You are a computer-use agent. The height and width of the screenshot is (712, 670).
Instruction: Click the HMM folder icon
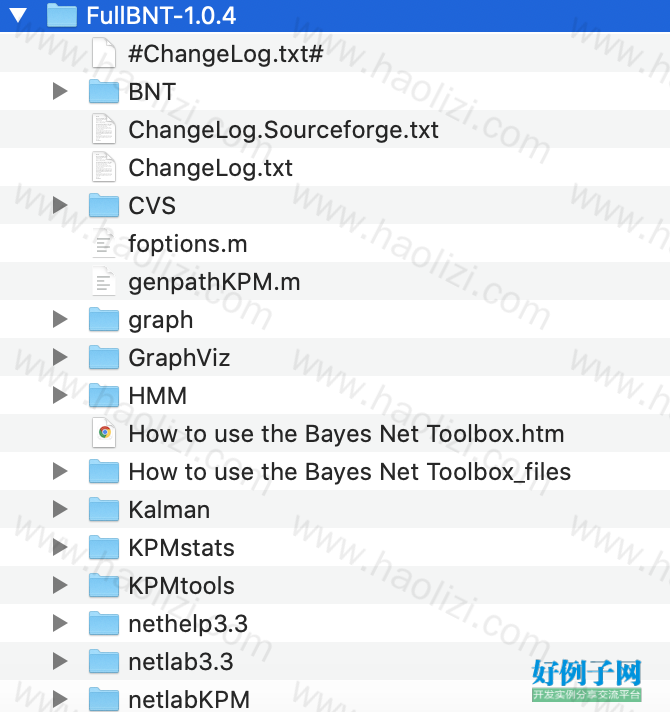(x=104, y=395)
